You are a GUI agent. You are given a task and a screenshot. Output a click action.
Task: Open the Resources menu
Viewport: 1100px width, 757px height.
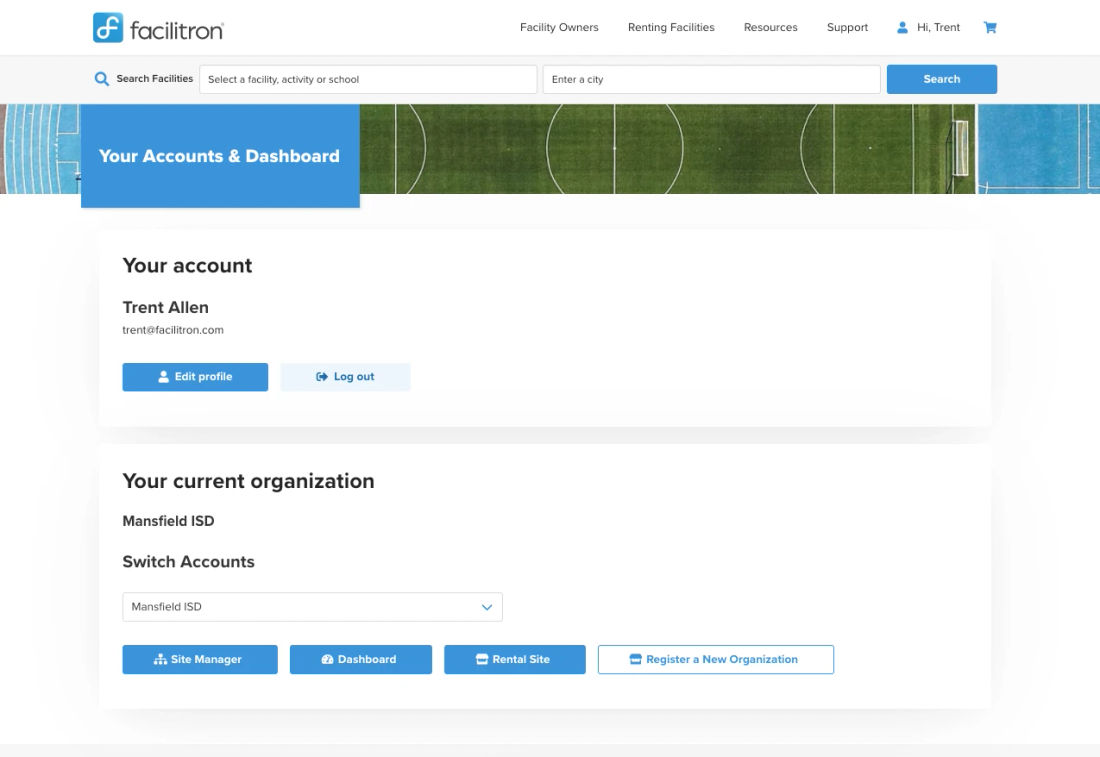(770, 27)
